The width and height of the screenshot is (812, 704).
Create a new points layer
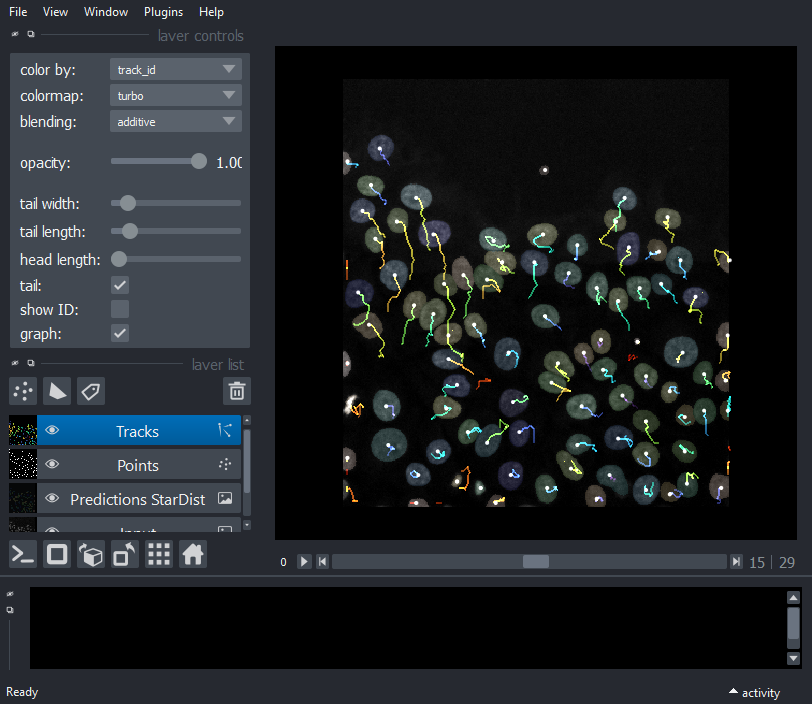(x=23, y=391)
